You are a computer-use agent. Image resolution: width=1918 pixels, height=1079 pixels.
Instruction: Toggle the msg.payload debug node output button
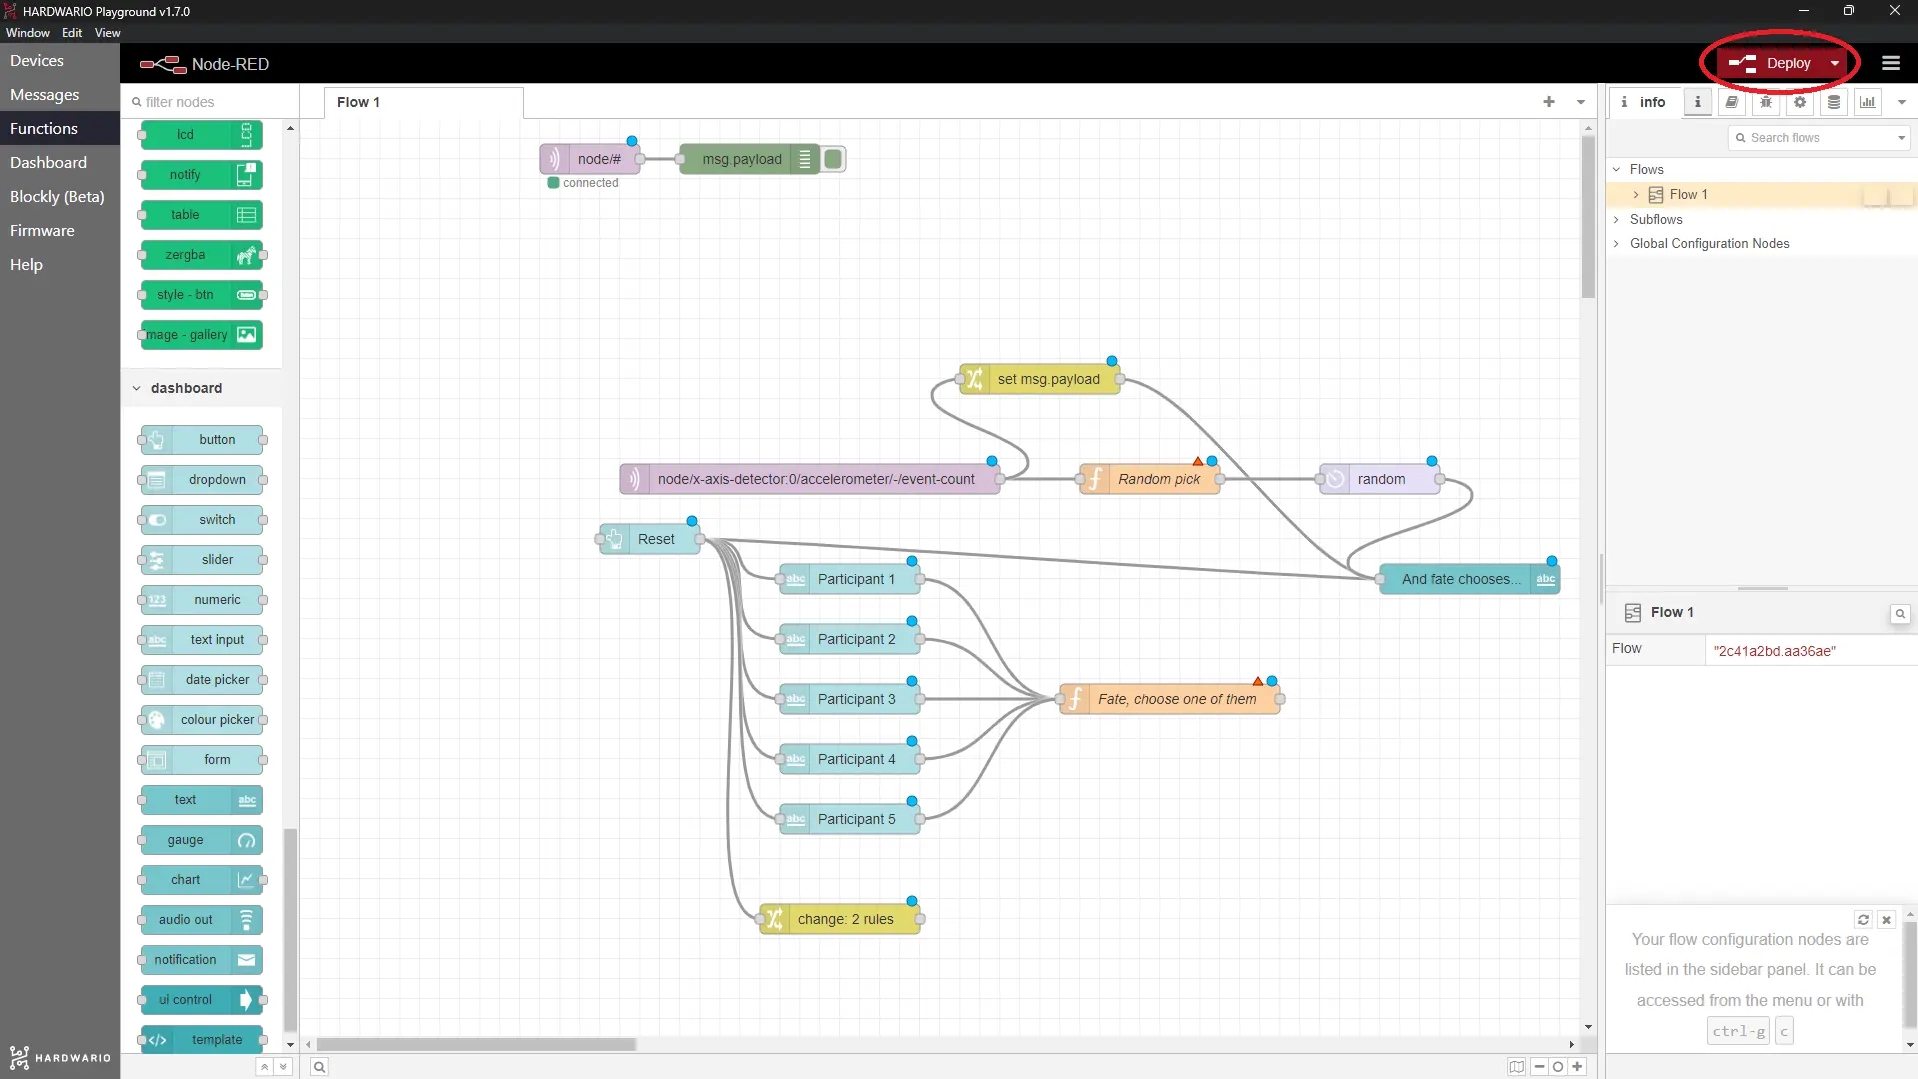pos(834,159)
